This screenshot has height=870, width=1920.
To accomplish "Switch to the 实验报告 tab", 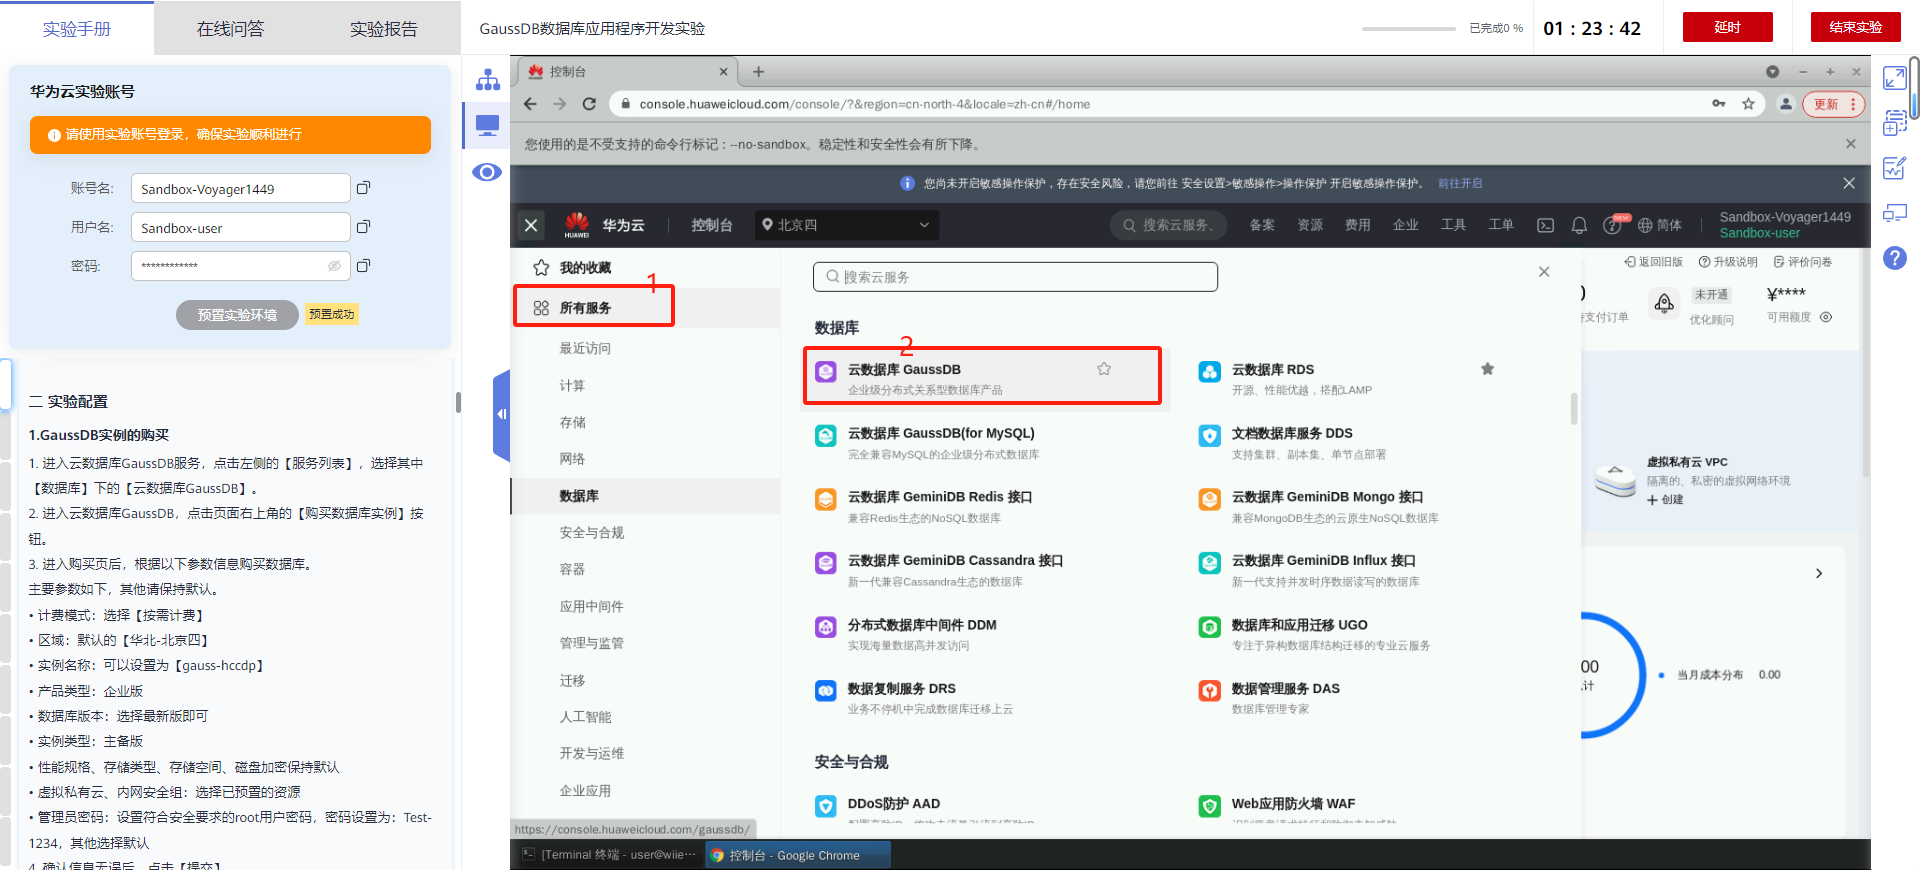I will [384, 29].
